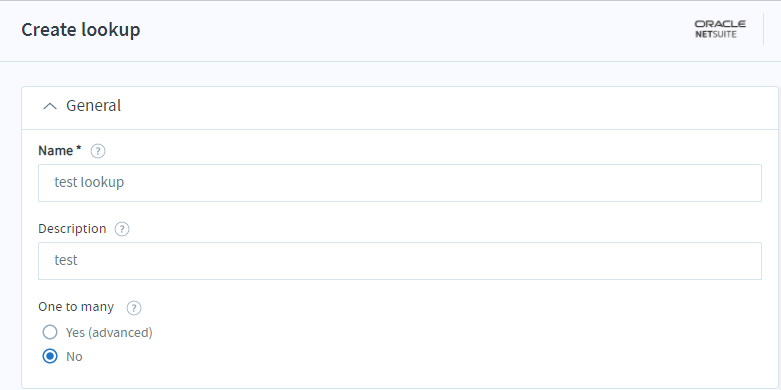This screenshot has height=390, width=781.
Task: Click the 'One to many' field label
Action: pyautogui.click(x=76, y=307)
